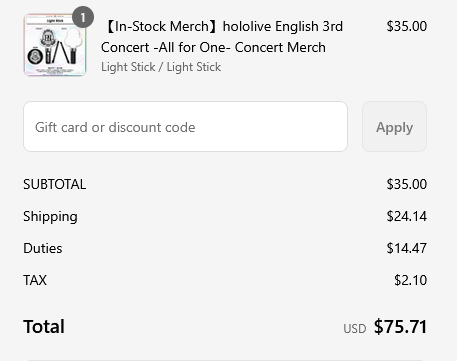Click the Light Stick variant text

coord(161,67)
